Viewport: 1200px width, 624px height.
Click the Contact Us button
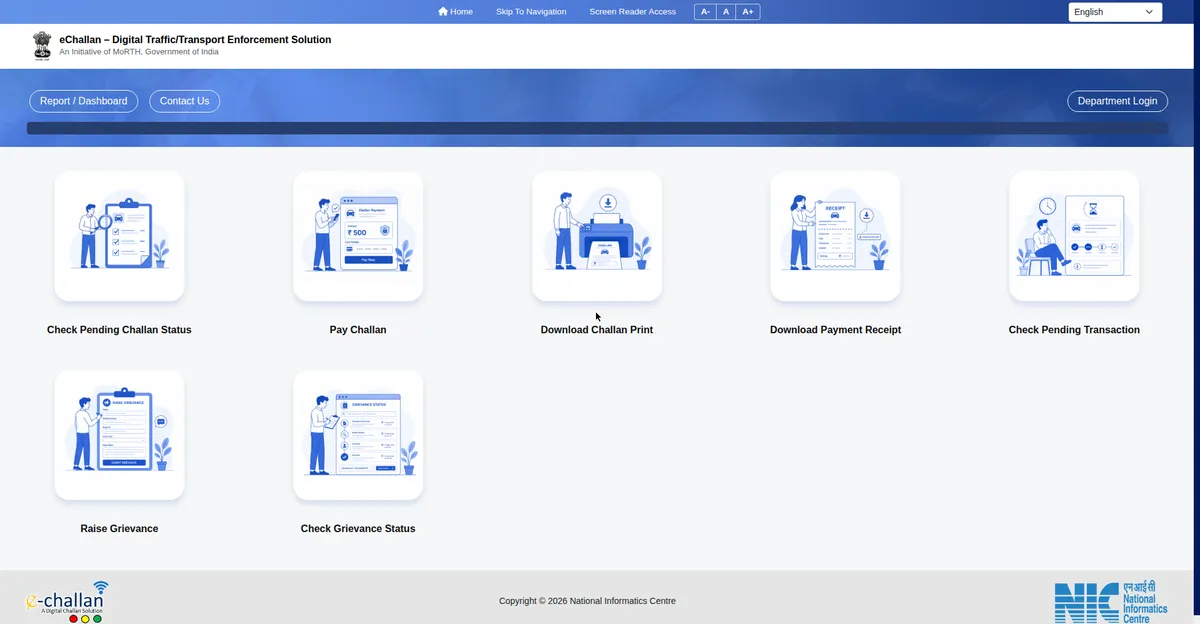[184, 101]
